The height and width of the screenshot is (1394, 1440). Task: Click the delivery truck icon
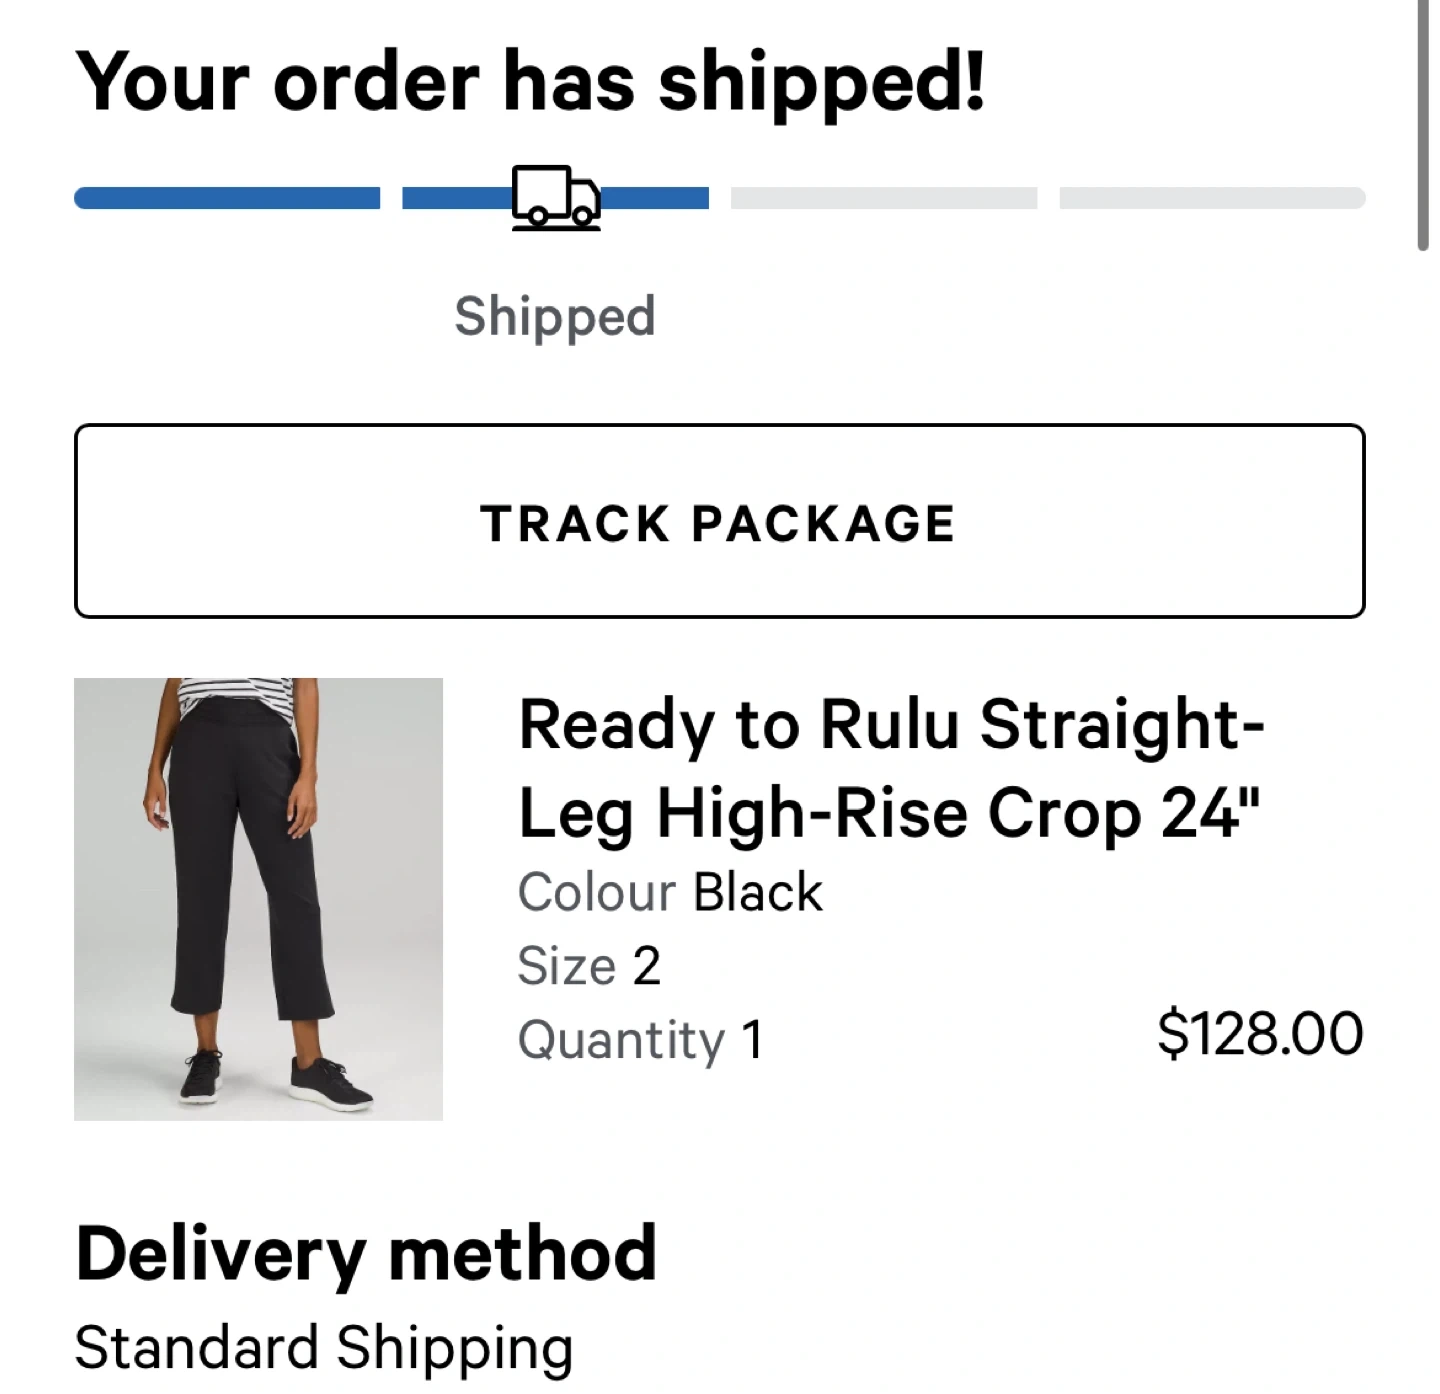tap(556, 197)
